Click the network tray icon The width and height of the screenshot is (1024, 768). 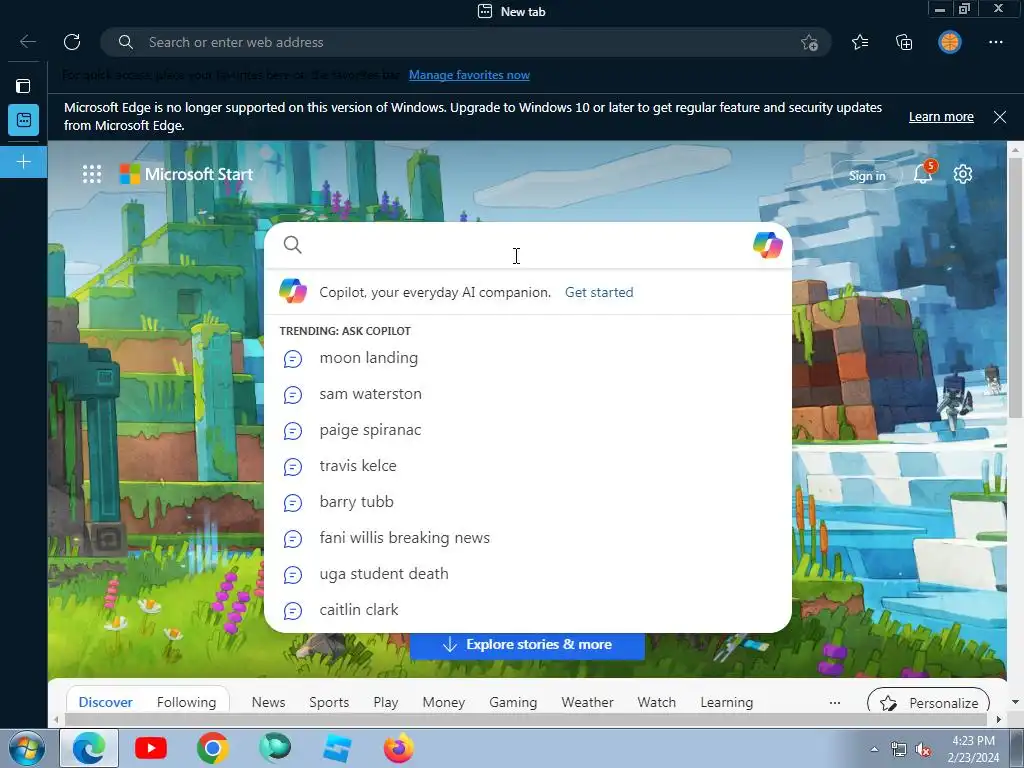tap(899, 750)
